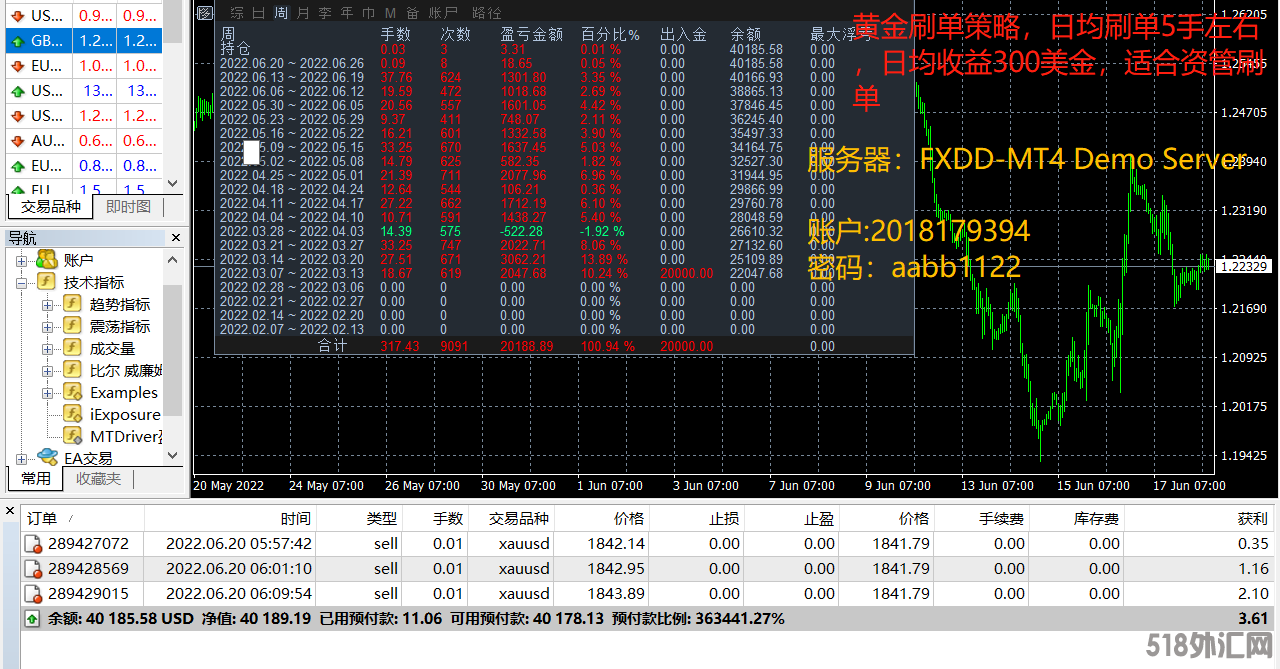Expand the 趋势指标 node

click(47, 305)
